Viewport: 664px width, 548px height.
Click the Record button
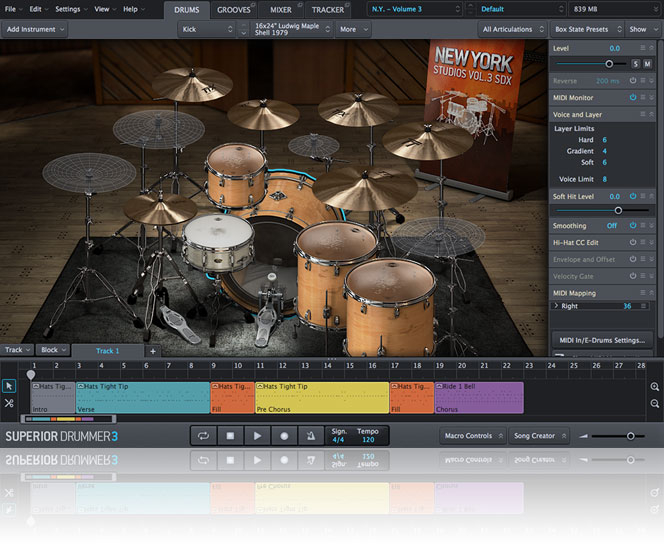pyautogui.click(x=284, y=436)
